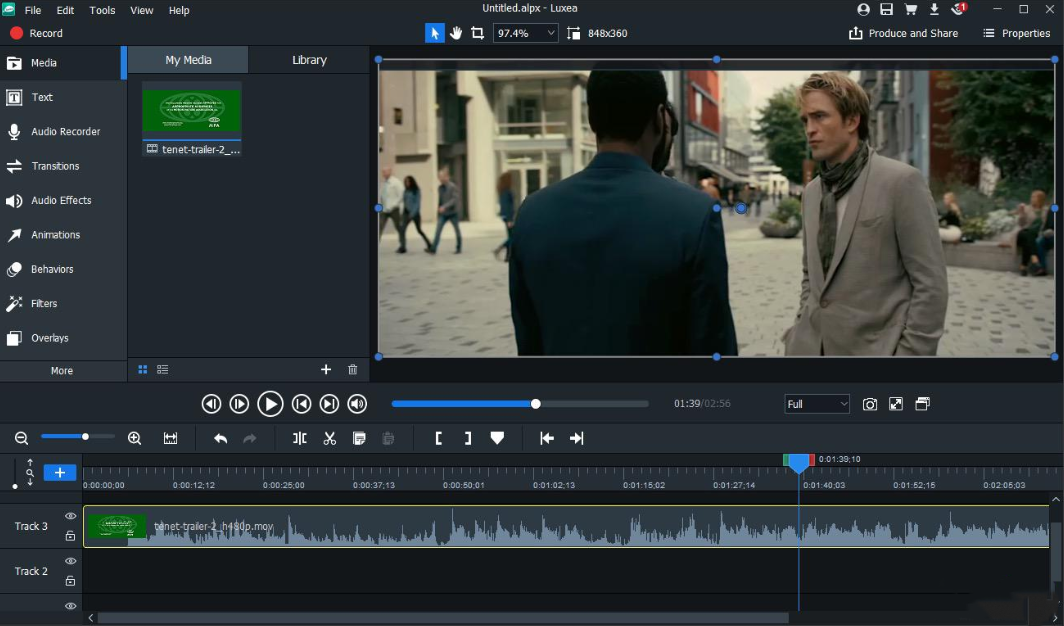Open the View menu
This screenshot has height=626, width=1064.
(x=141, y=10)
